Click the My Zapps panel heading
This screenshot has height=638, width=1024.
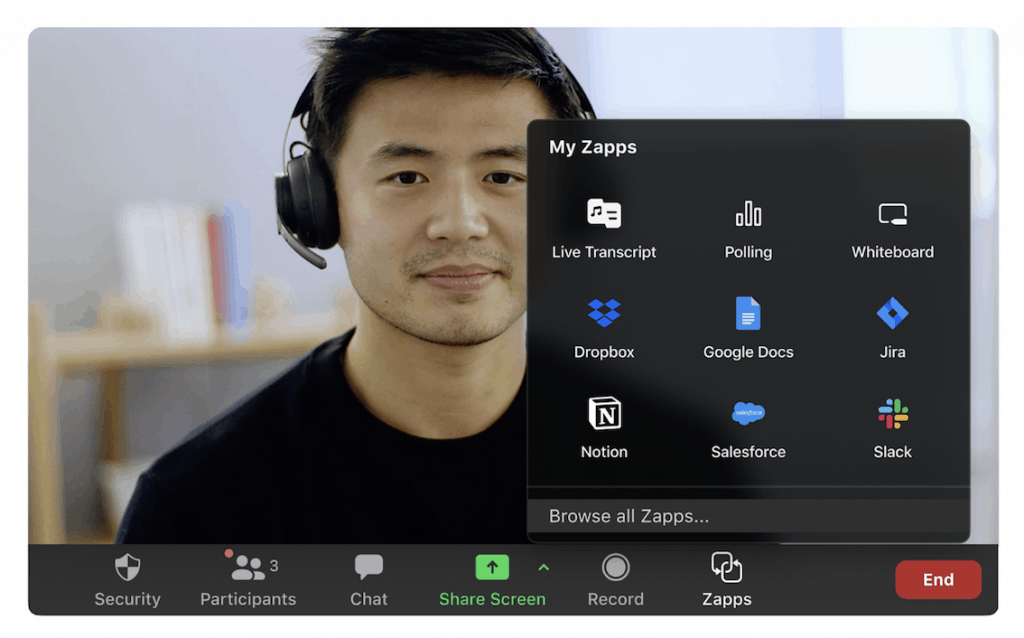(592, 147)
